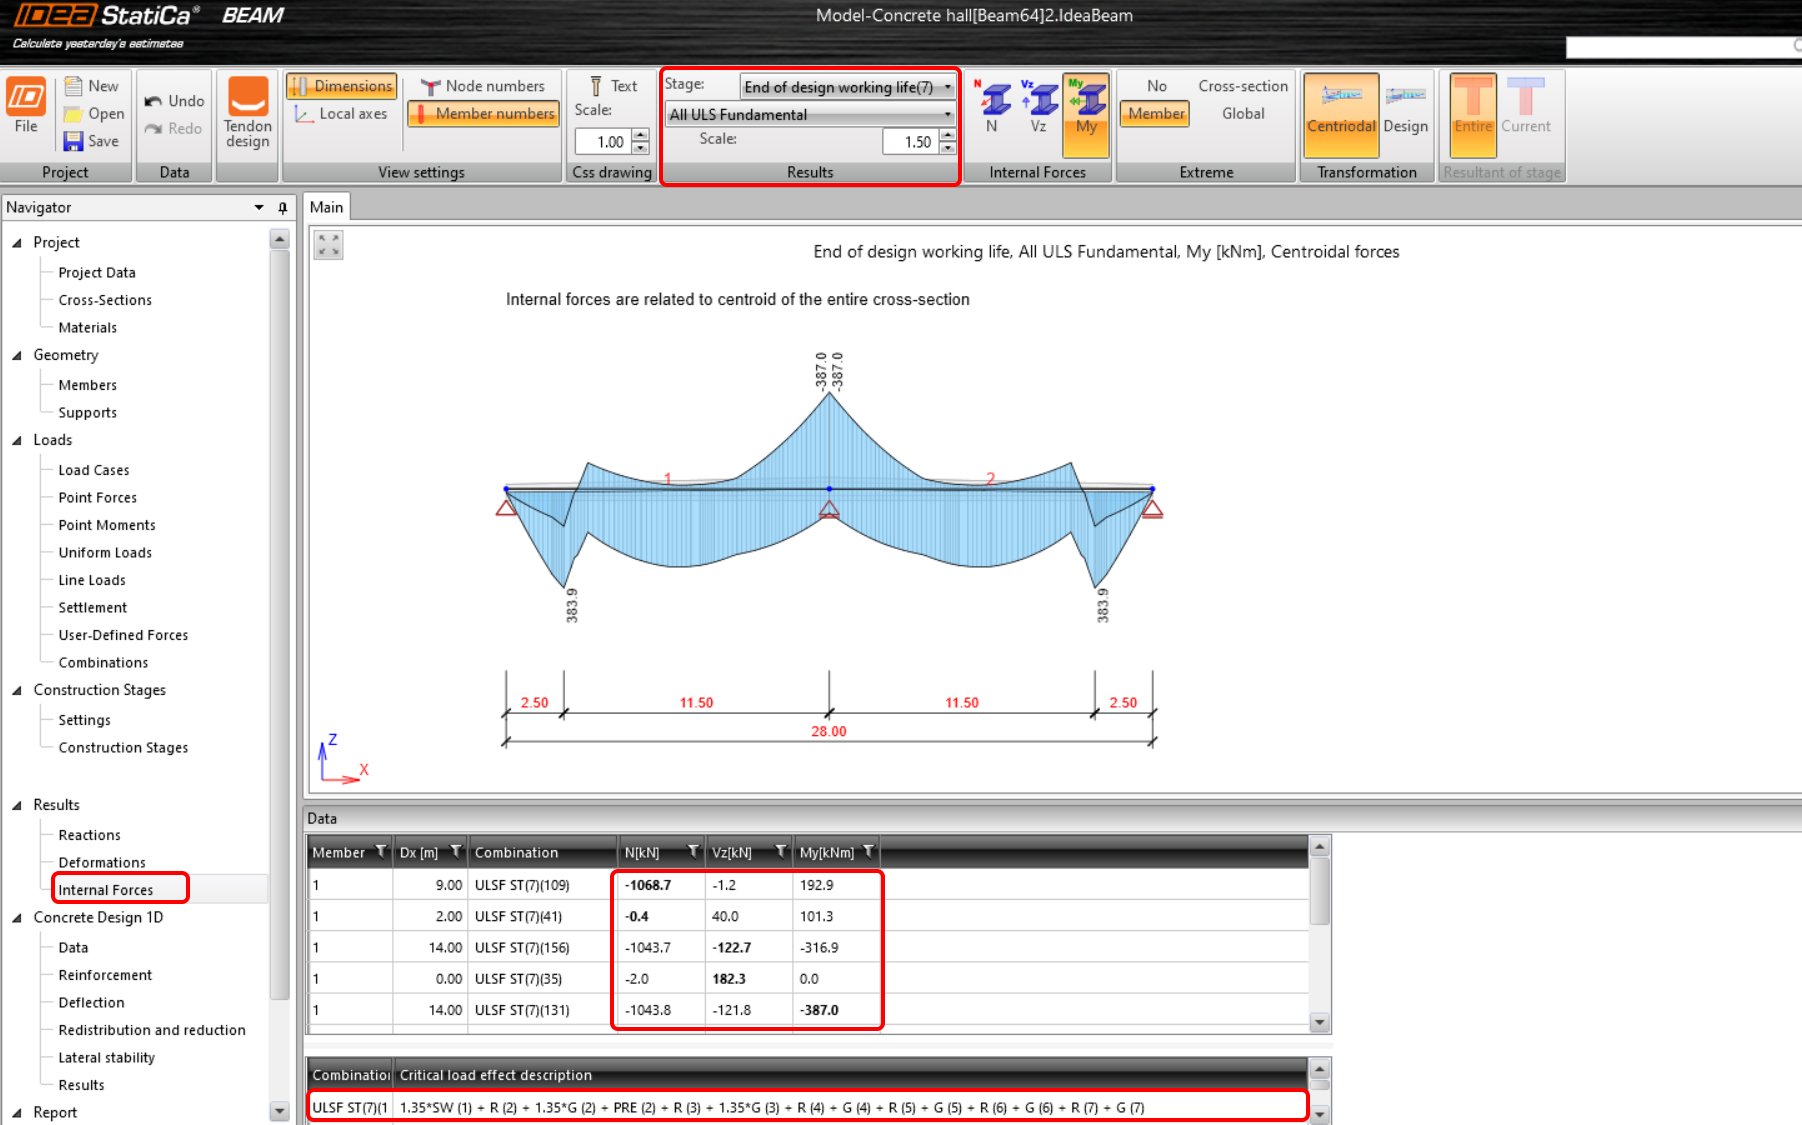Click the Redo arrow icon
The width and height of the screenshot is (1802, 1125).
click(153, 128)
